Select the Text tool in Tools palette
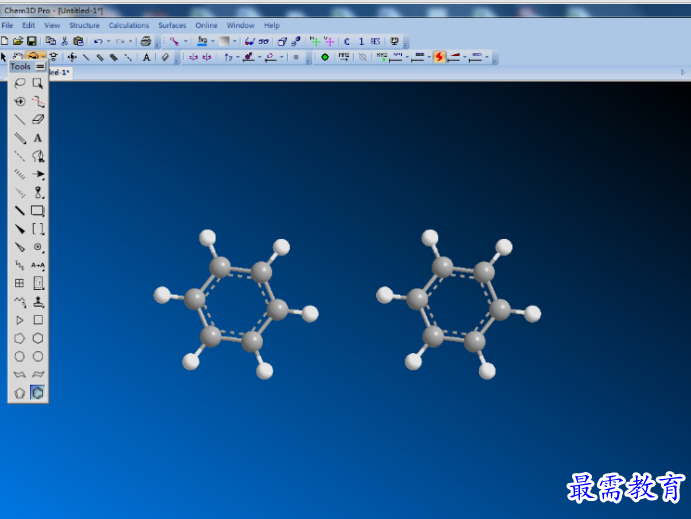The height and width of the screenshot is (519, 691). click(38, 138)
